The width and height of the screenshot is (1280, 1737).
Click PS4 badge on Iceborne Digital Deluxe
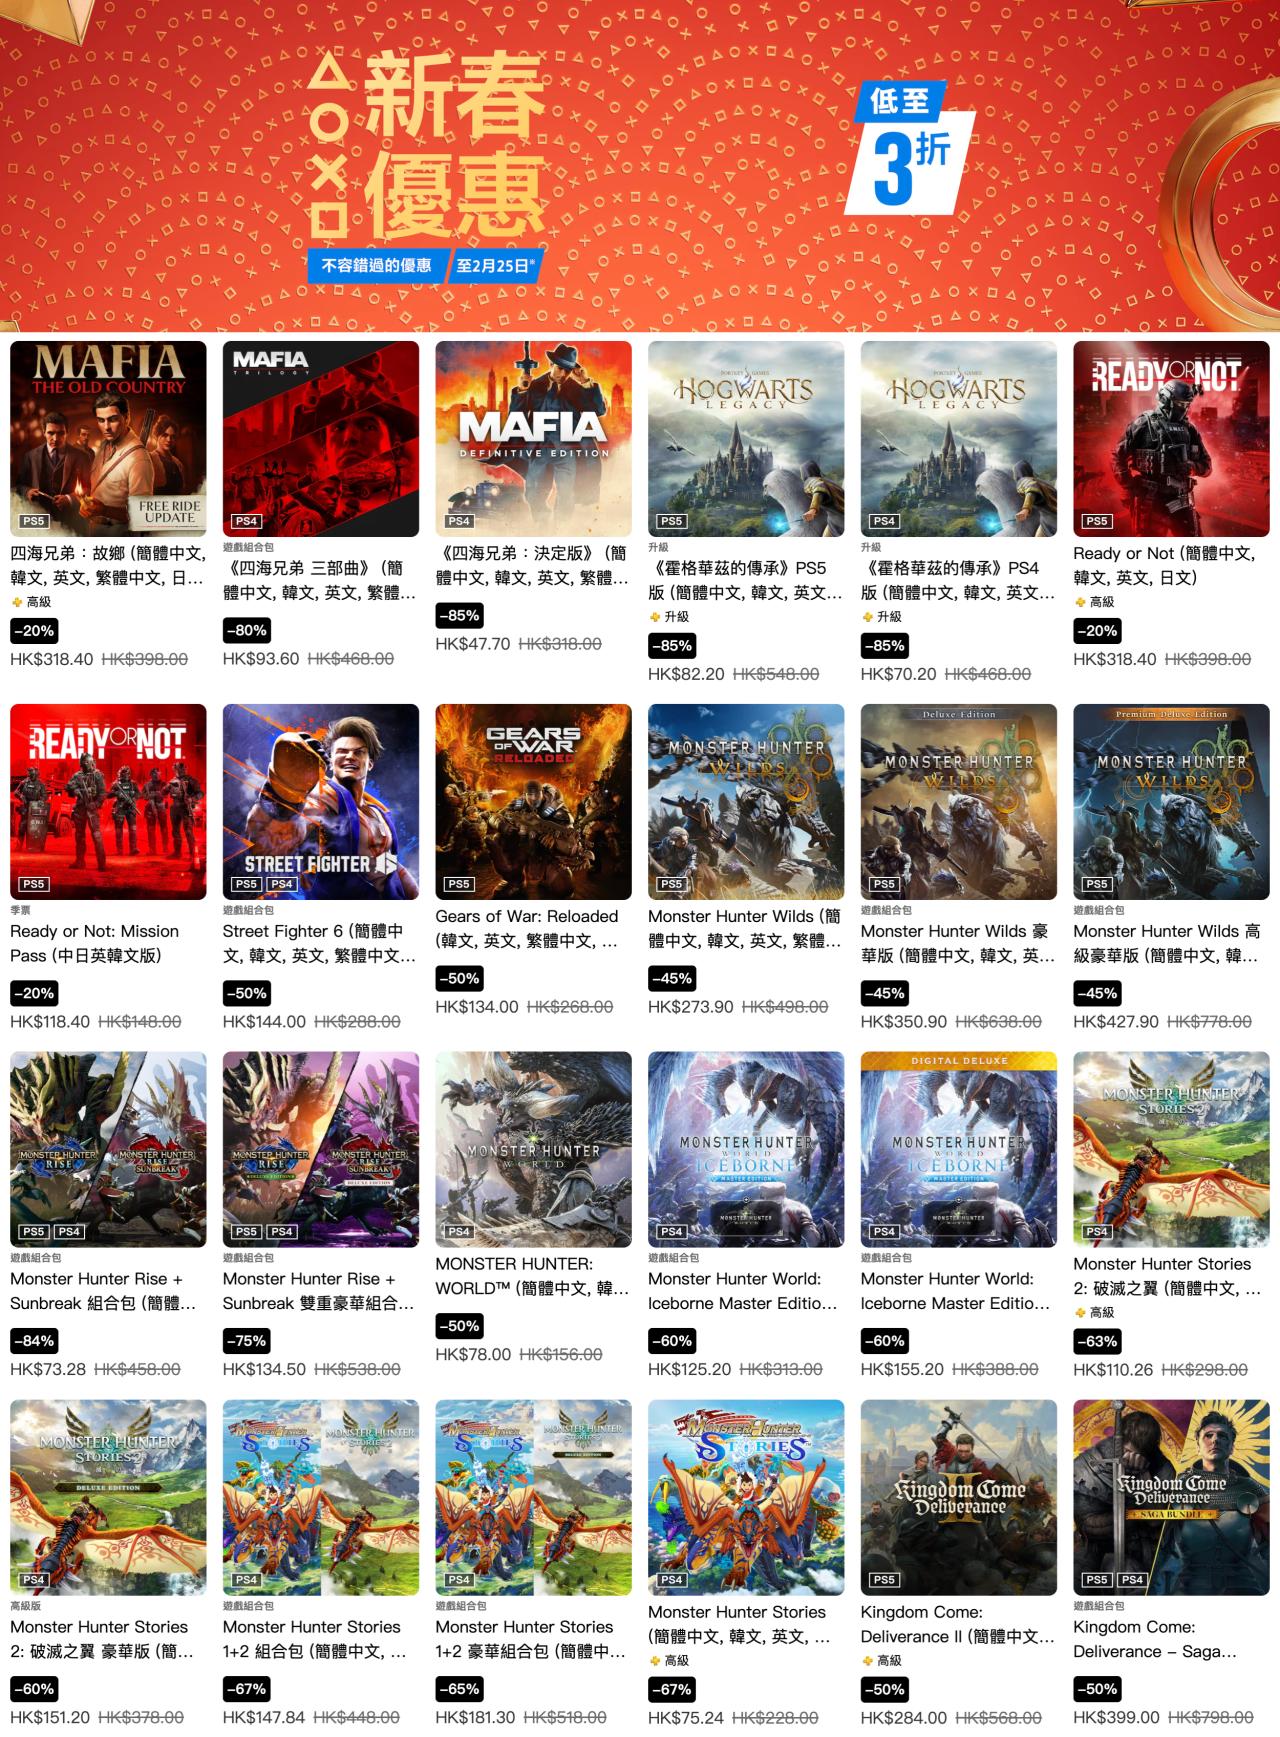(x=884, y=1231)
